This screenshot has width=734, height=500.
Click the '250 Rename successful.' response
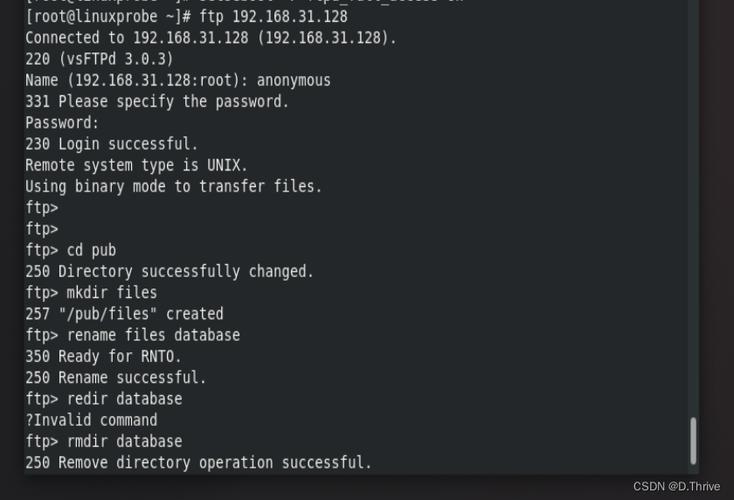pyautogui.click(x=115, y=378)
